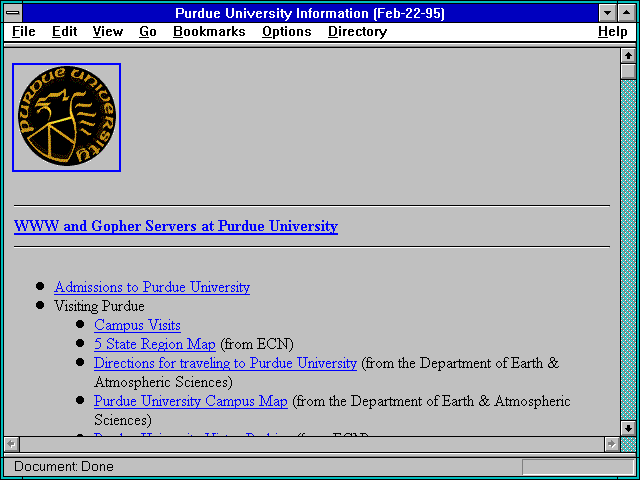This screenshot has width=640, height=480.
Task: Open the Help menu
Action: coord(613,31)
